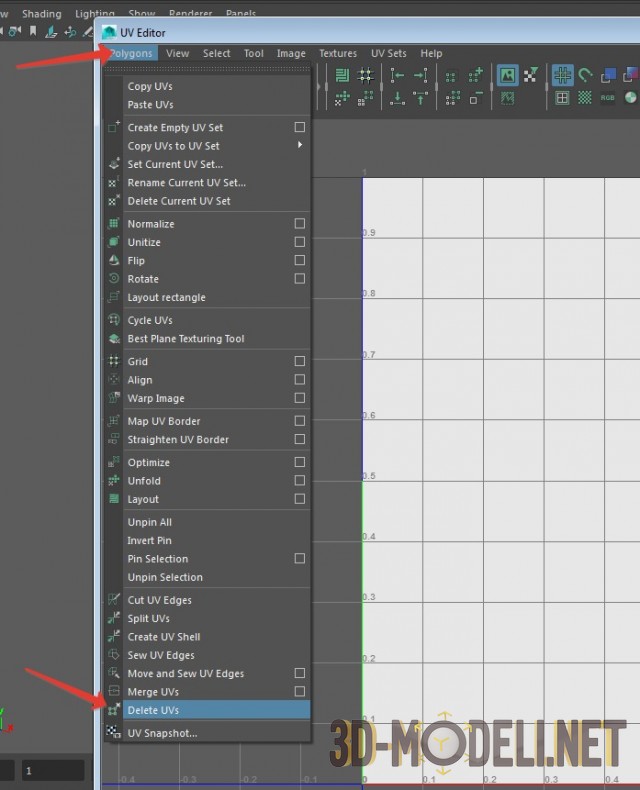Click the green checkered tile icon
The height and width of the screenshot is (790, 640).
(x=585, y=98)
